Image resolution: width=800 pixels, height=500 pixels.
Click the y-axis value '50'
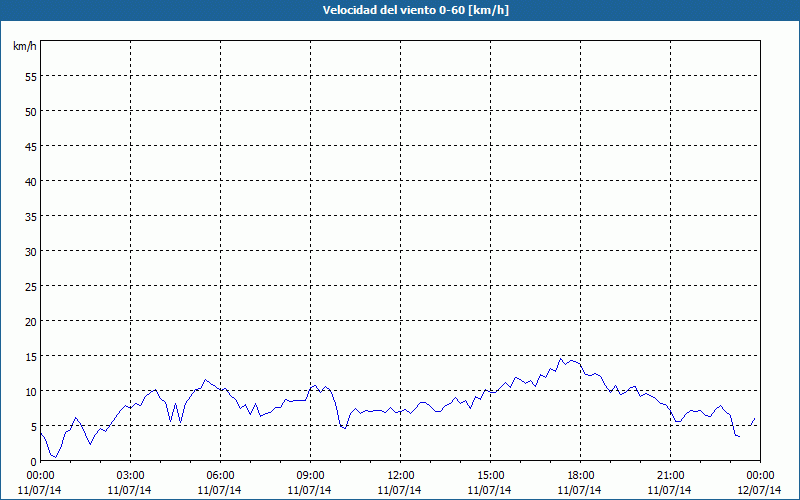[31, 112]
